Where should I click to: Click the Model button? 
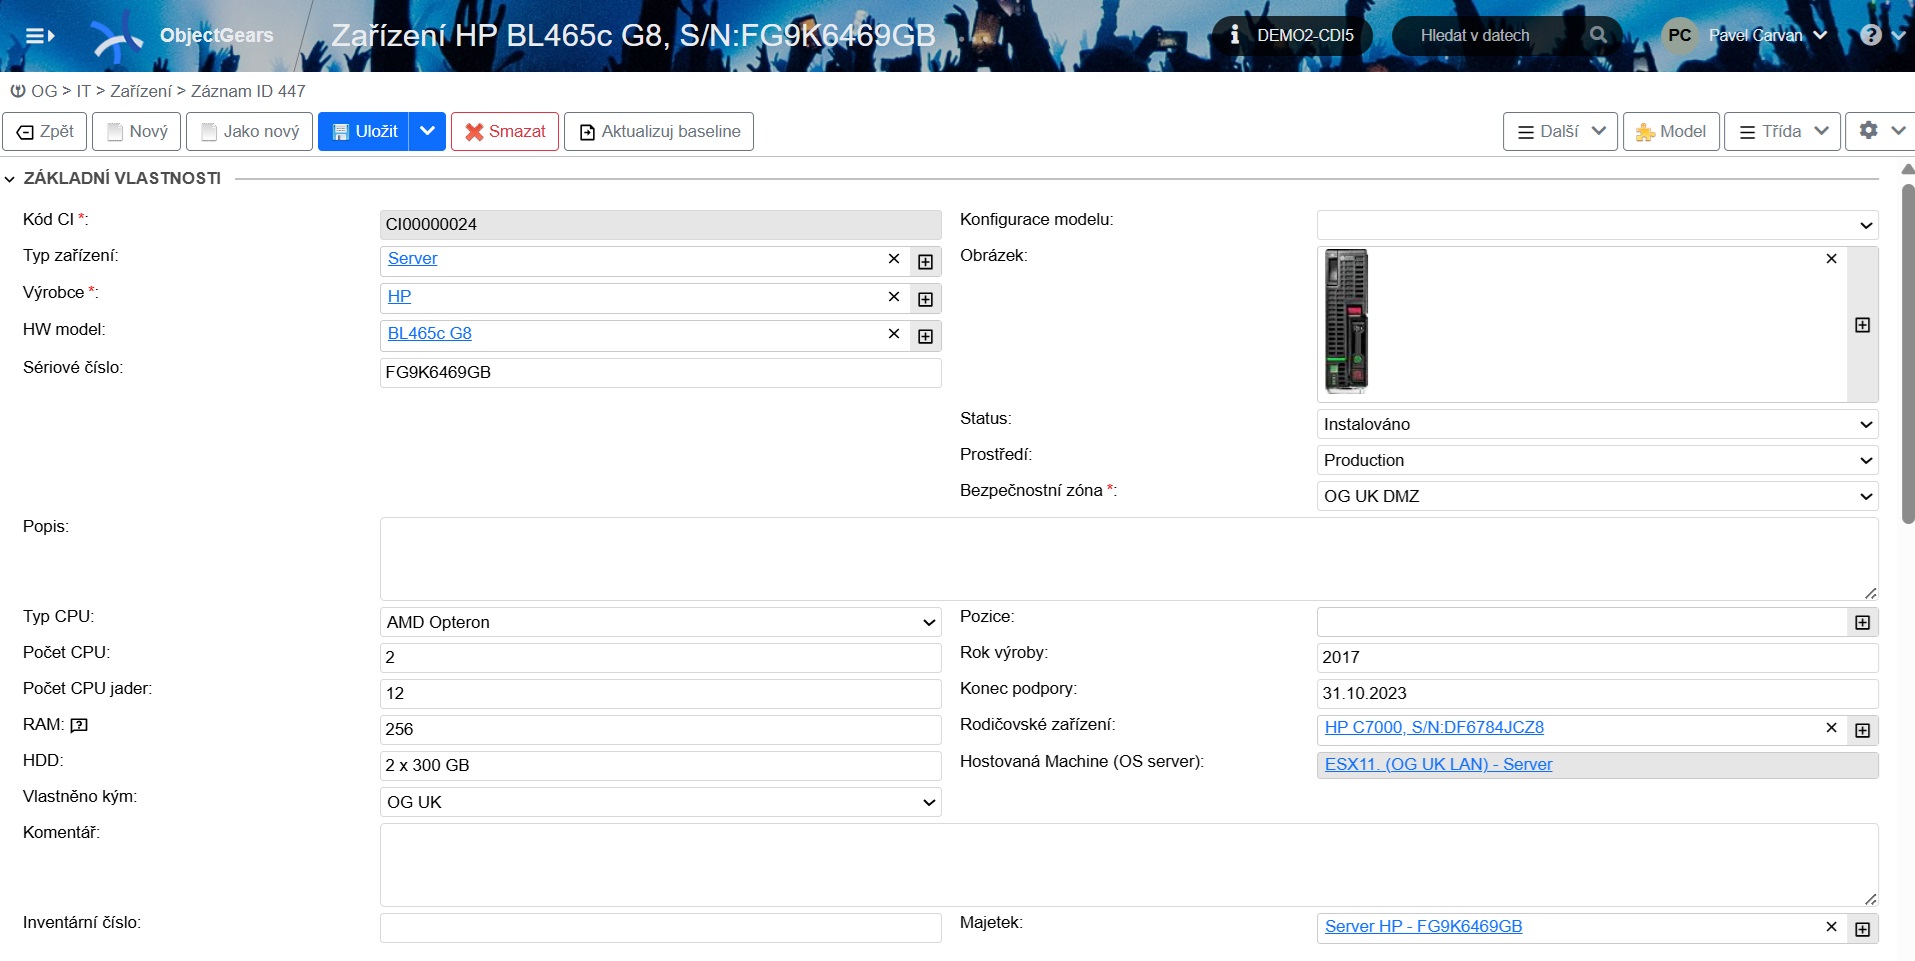pos(1671,131)
